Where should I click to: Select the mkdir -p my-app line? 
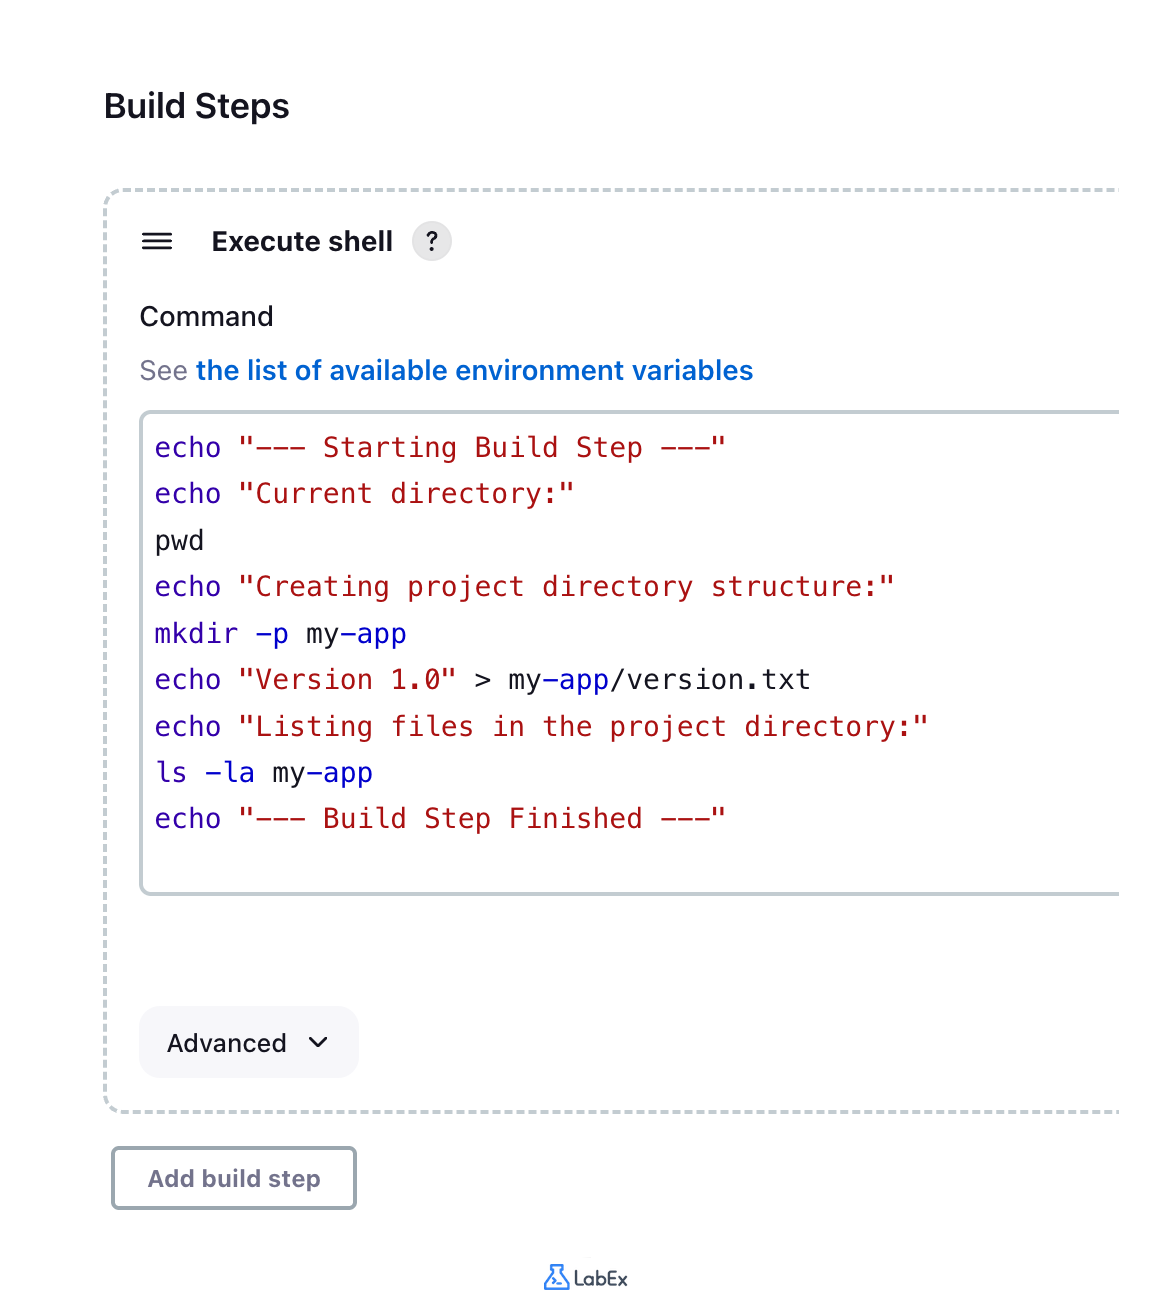pyautogui.click(x=280, y=633)
